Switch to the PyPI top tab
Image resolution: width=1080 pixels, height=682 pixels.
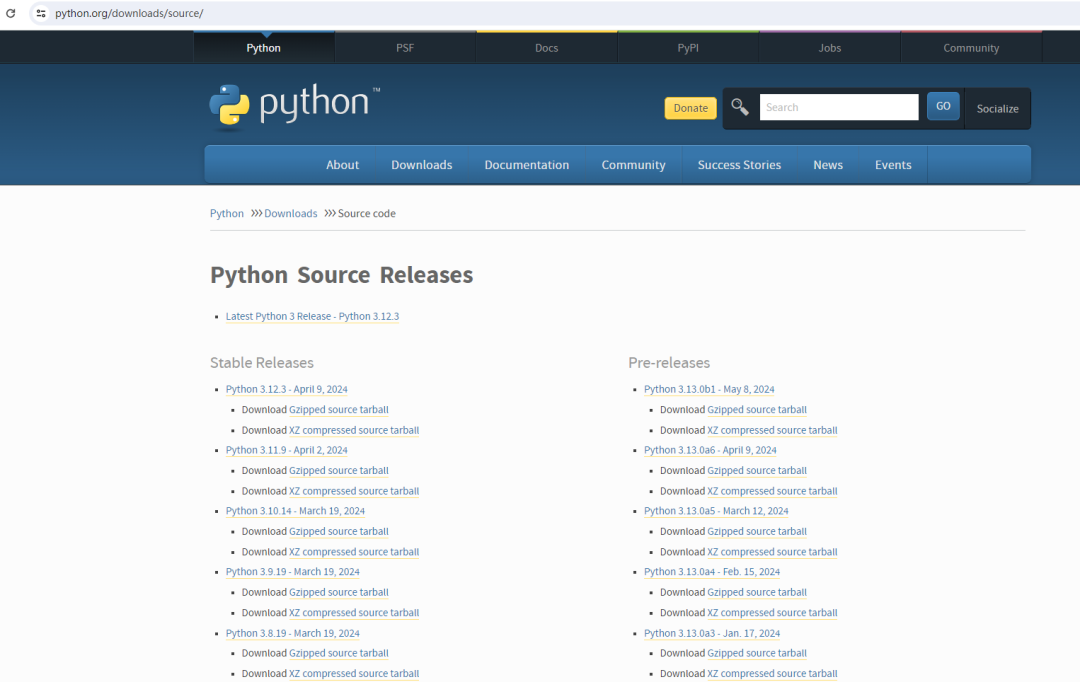(x=688, y=48)
